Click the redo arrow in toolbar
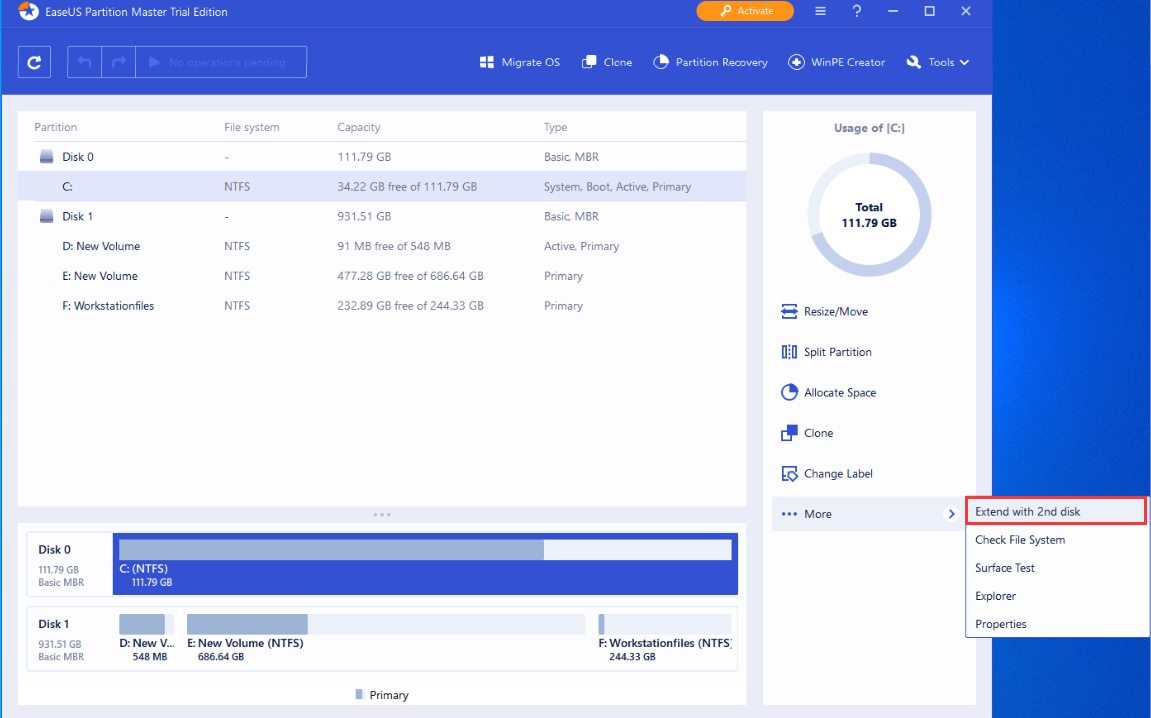The image size is (1151, 718). 118,62
